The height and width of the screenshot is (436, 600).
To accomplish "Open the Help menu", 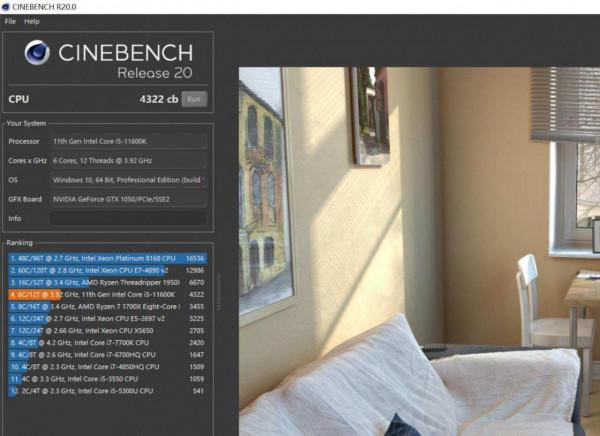I will [x=32, y=21].
